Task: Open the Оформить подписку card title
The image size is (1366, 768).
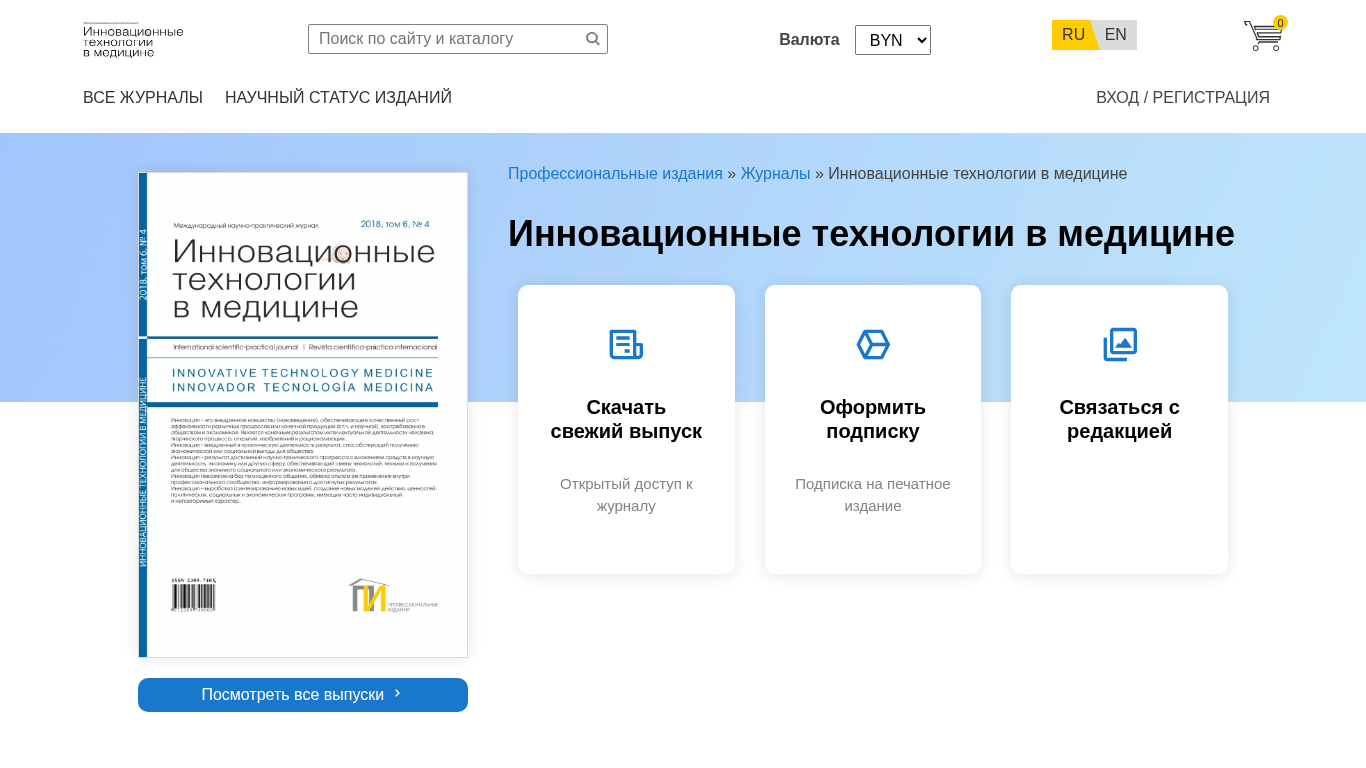Action: 873,420
